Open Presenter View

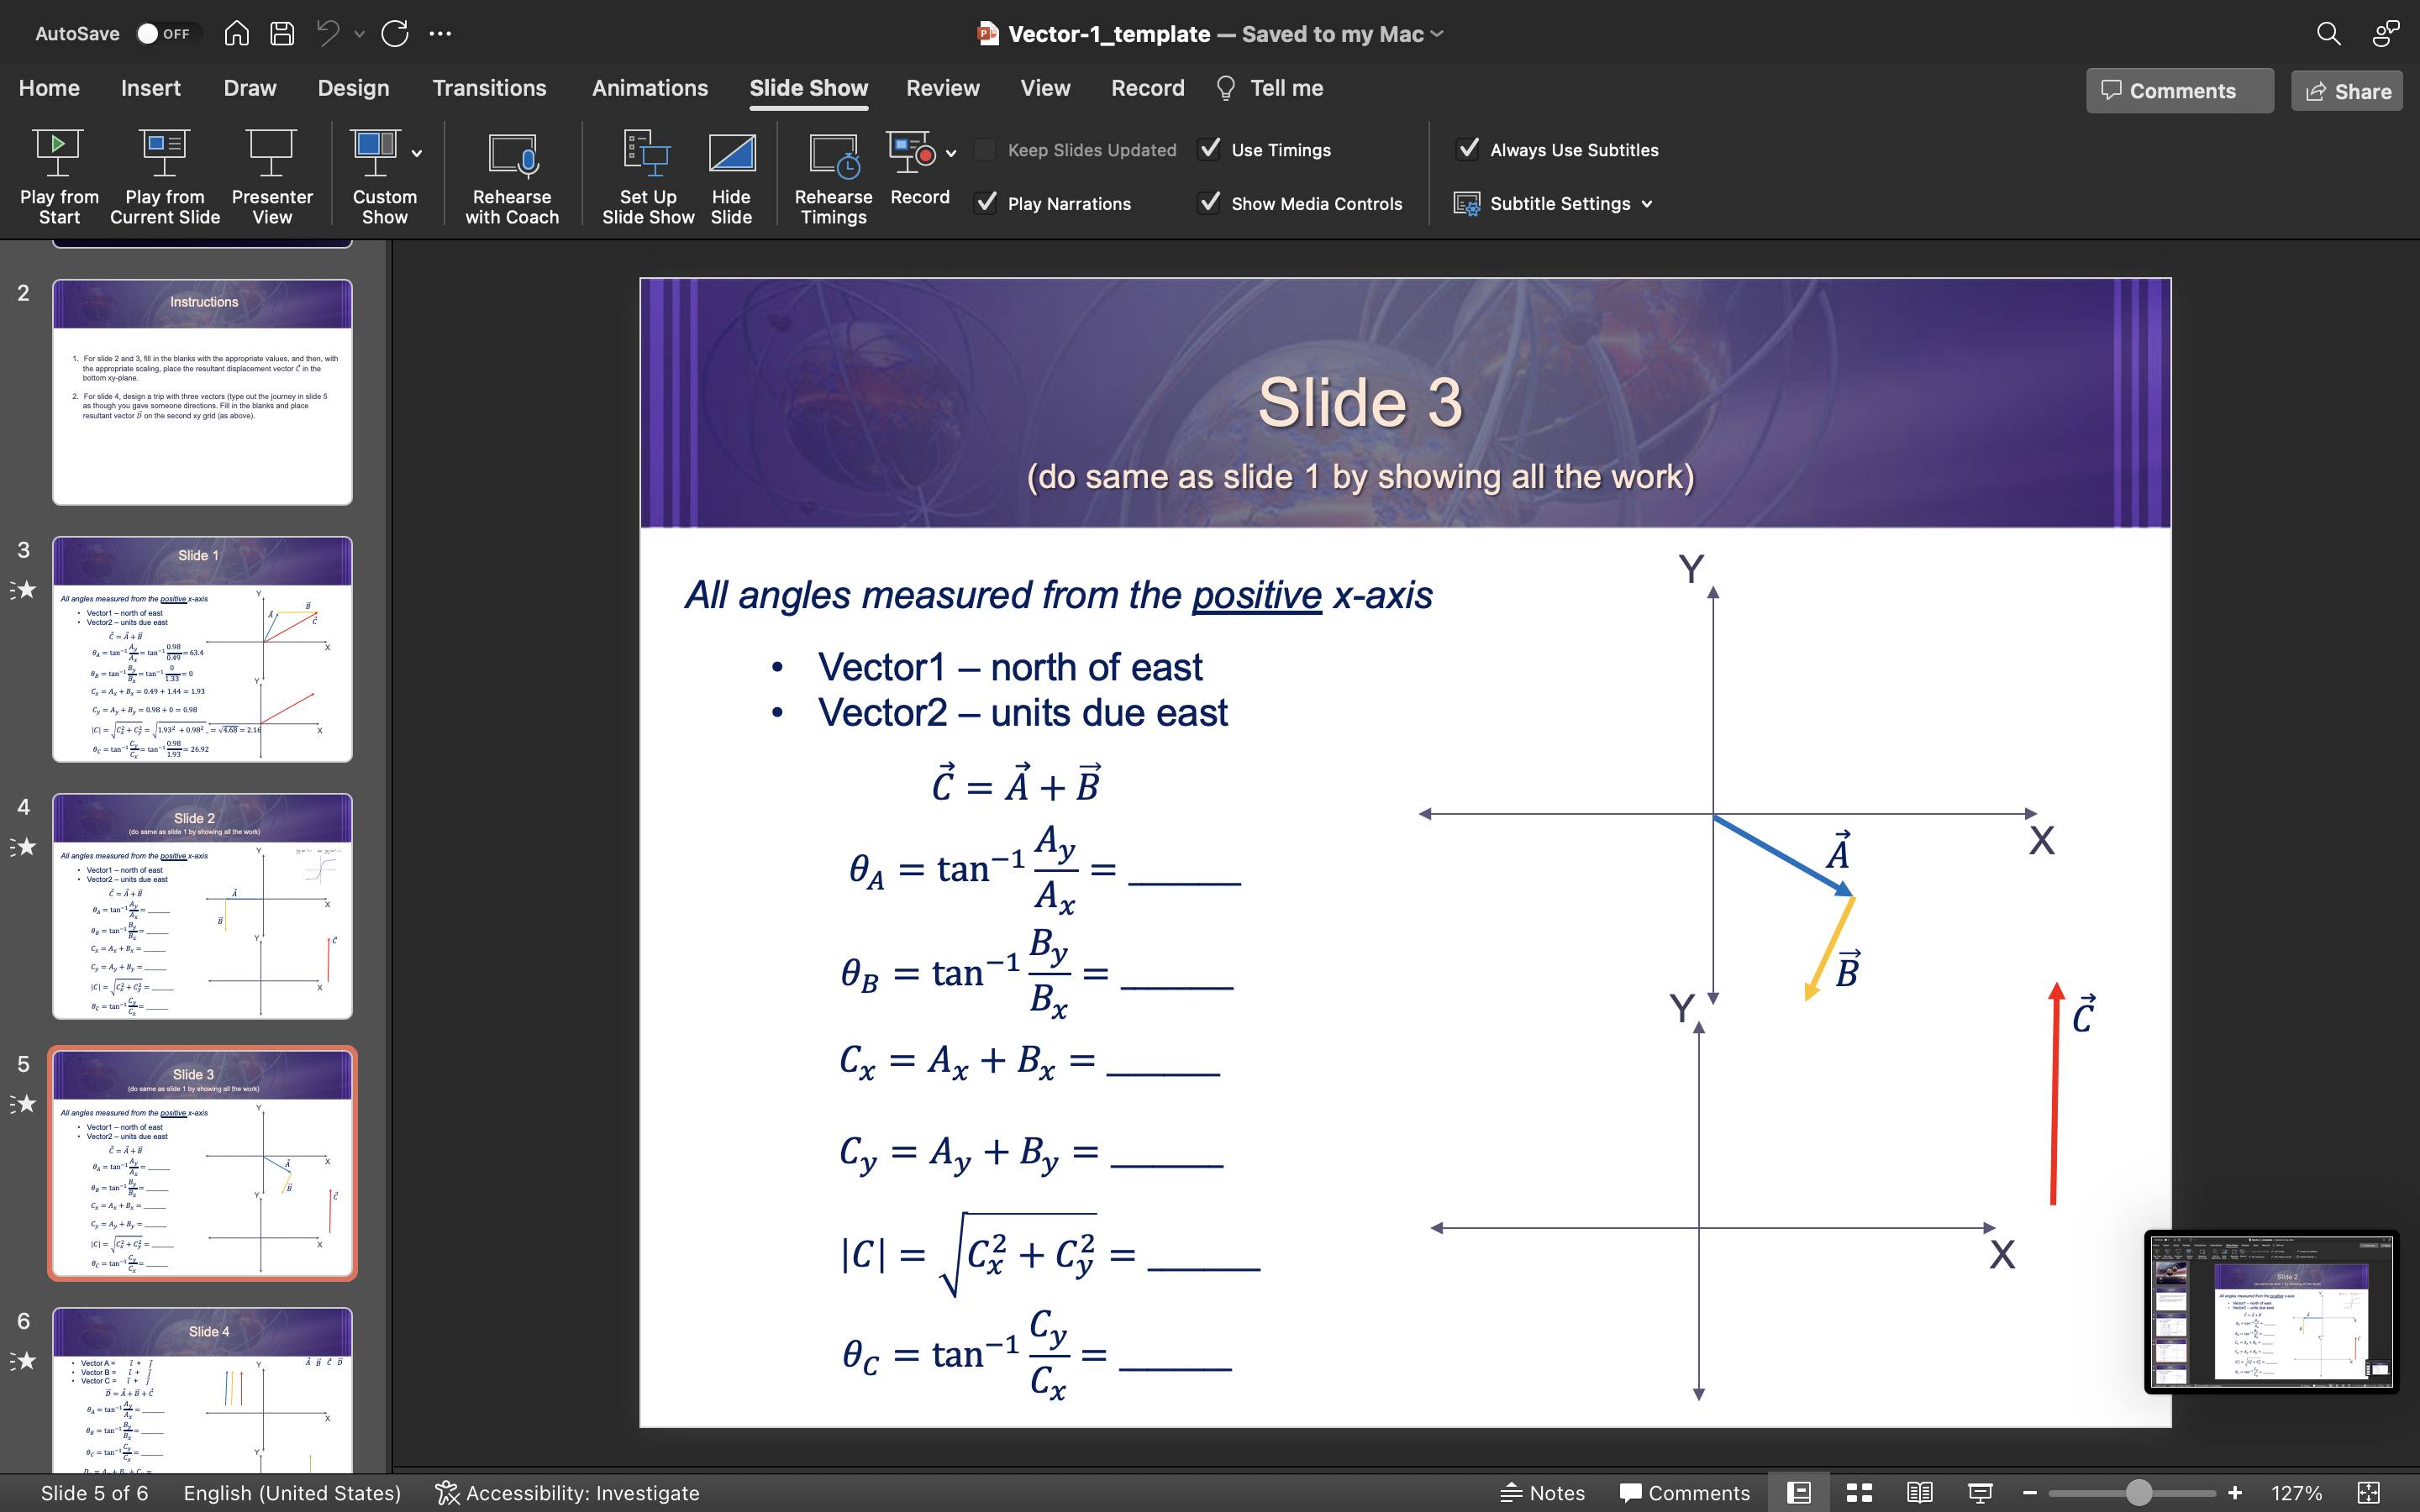[x=271, y=153]
